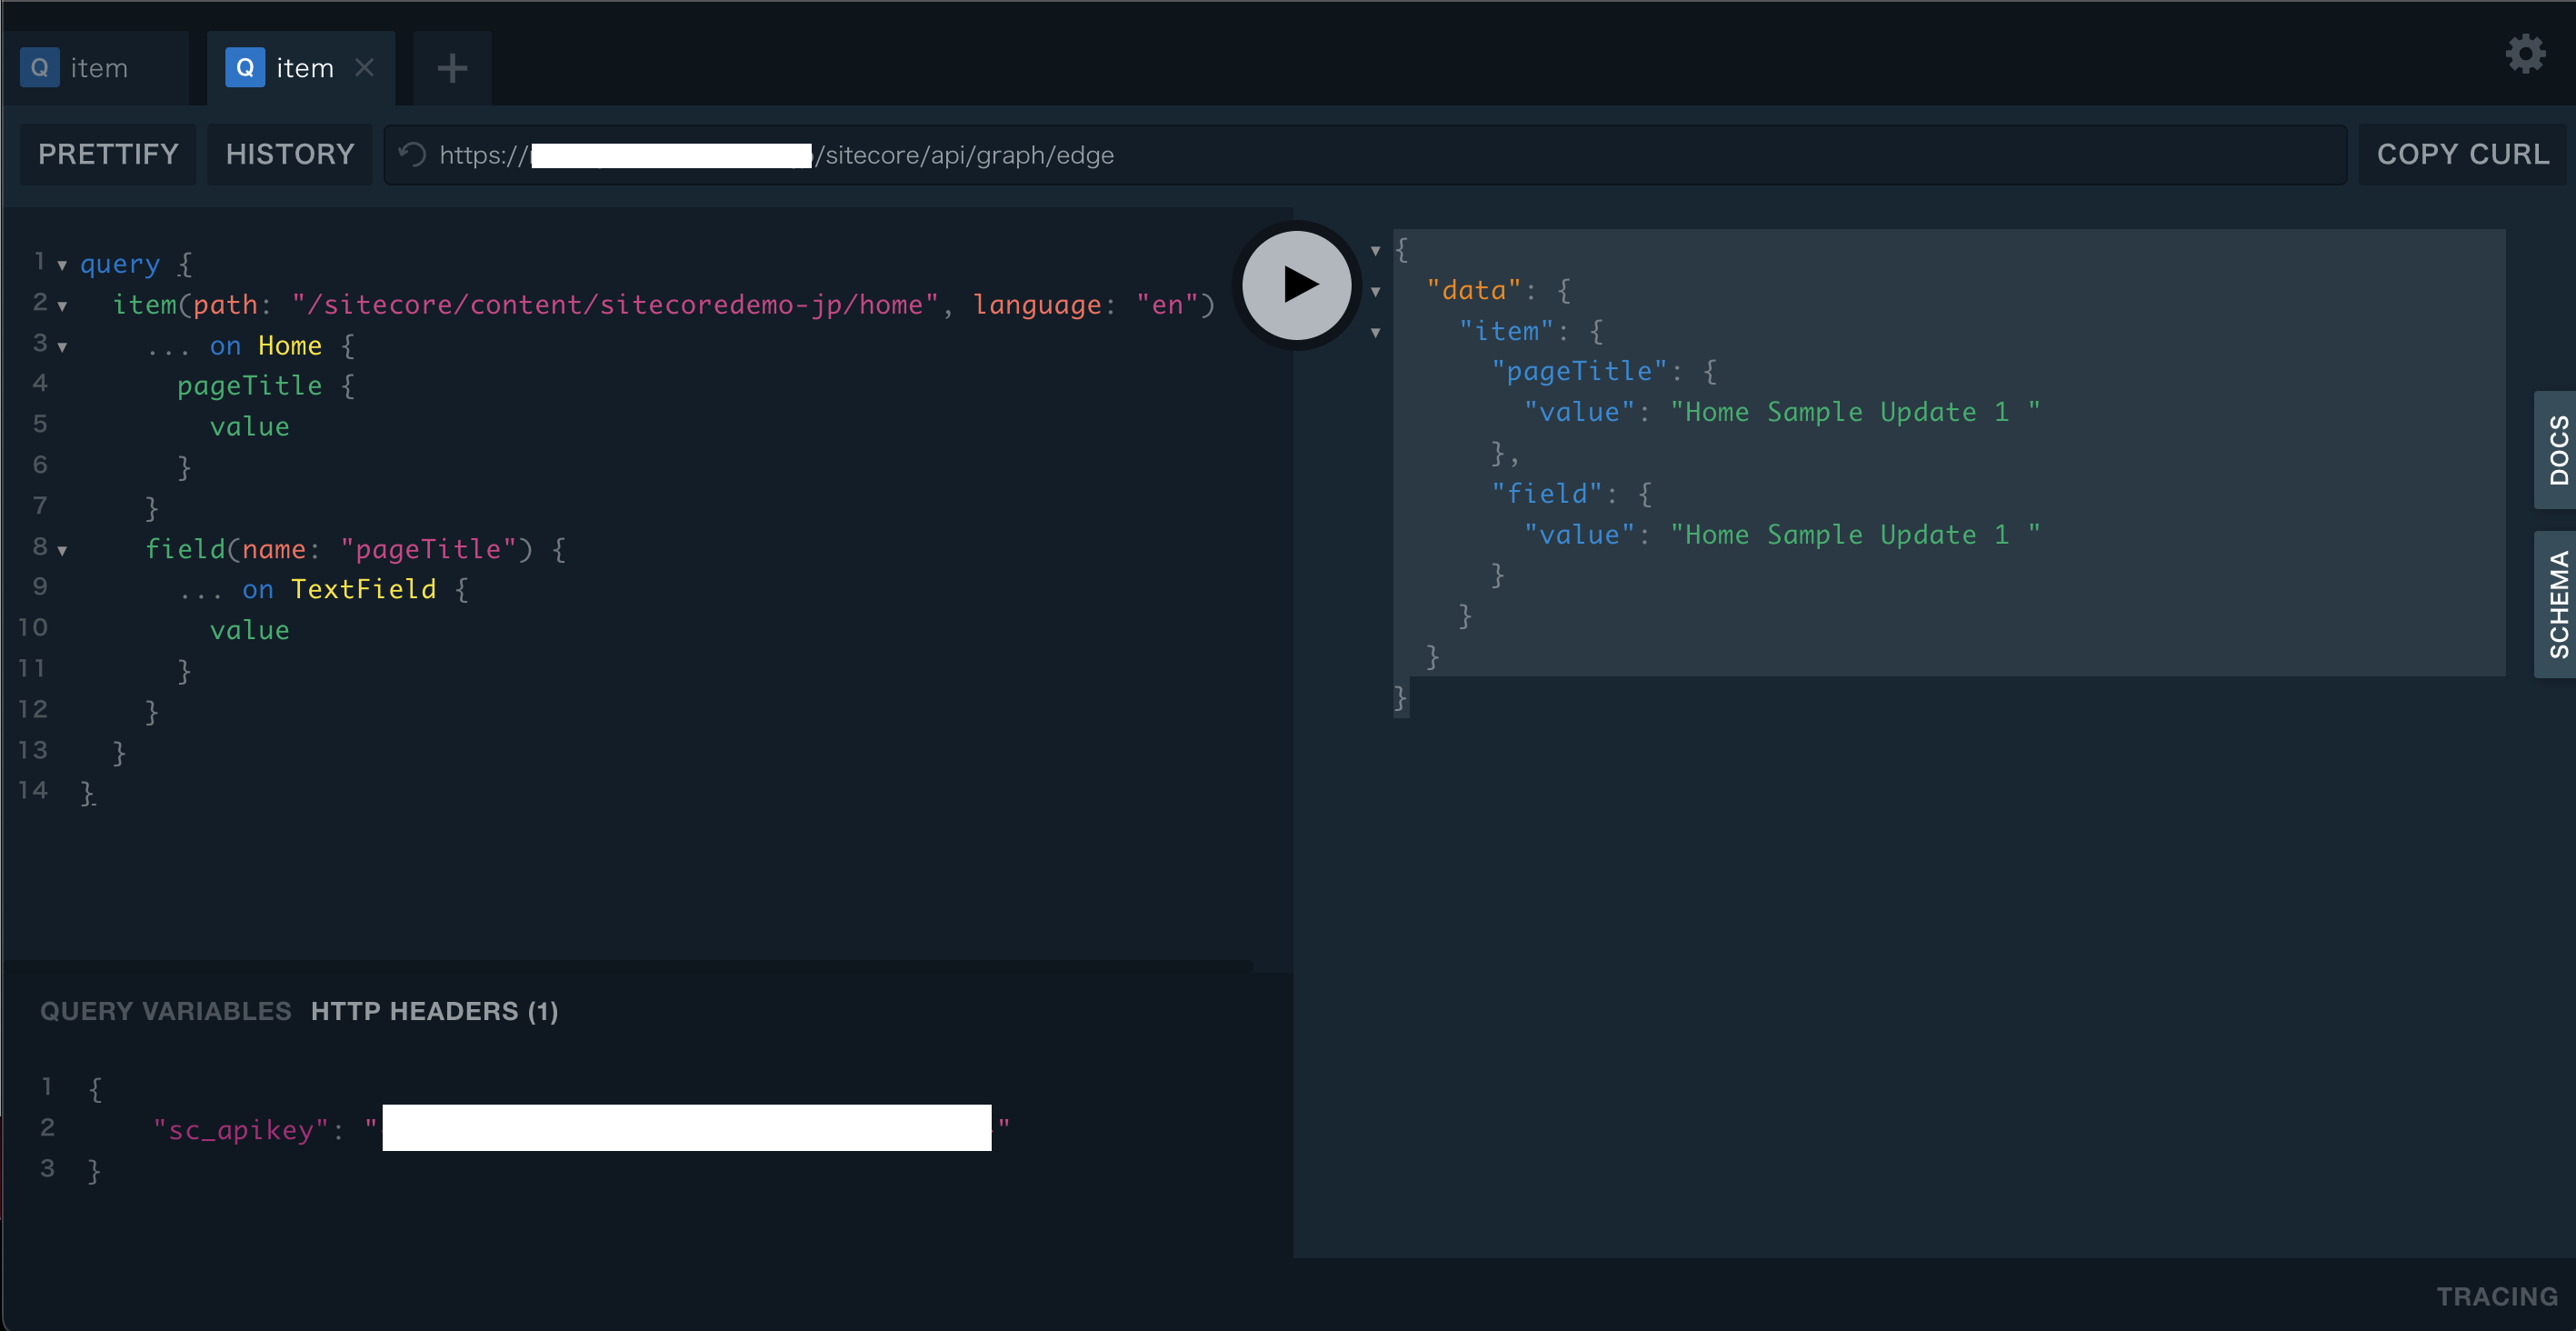Click field(name: "pageTitle") on line 8
The height and width of the screenshot is (1331, 2576).
coord(339,548)
